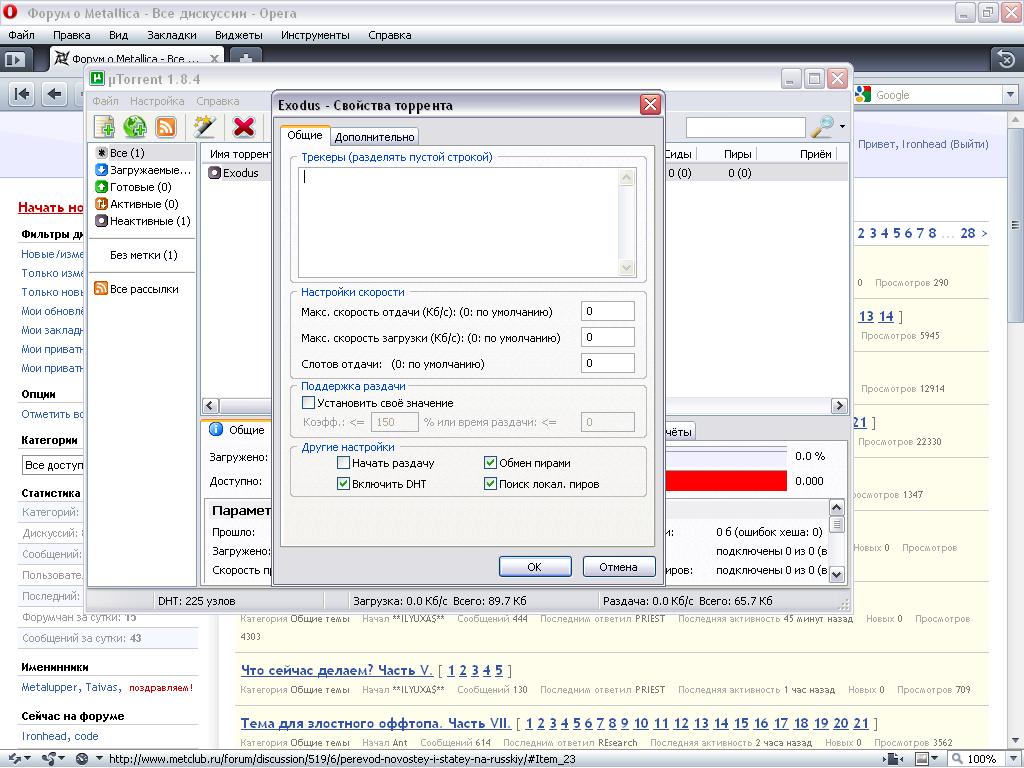Switch to the 'Дополнительно' tab
1024x768 pixels.
pyautogui.click(x=374, y=137)
